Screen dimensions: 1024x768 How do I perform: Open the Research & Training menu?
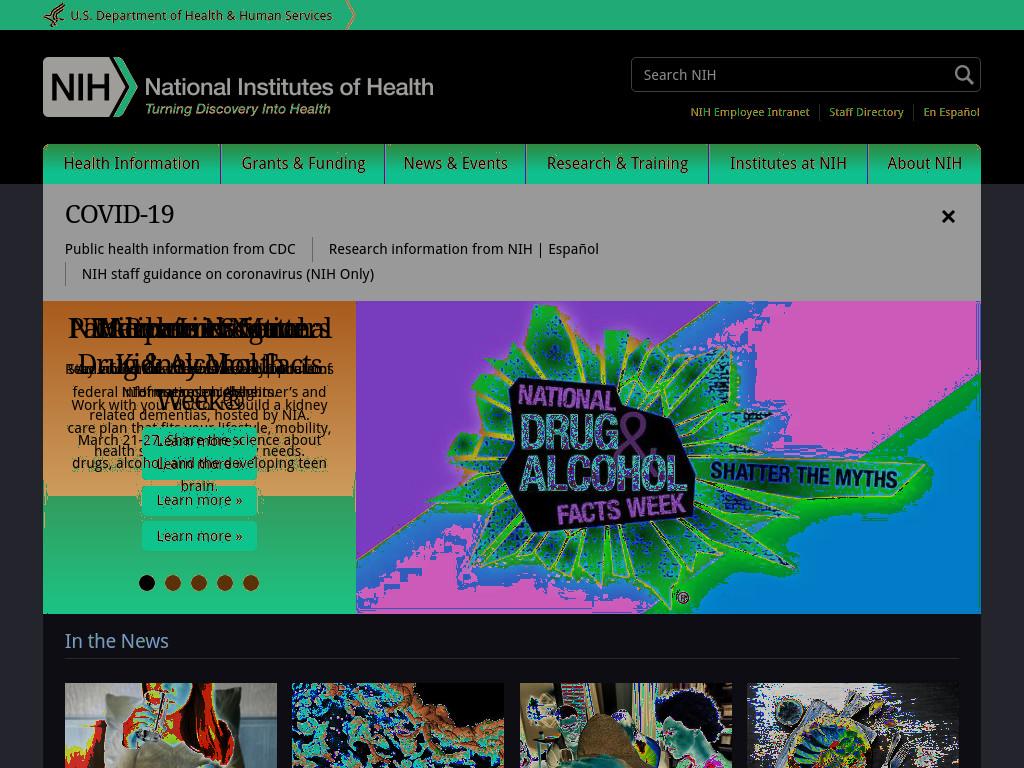[x=617, y=164]
